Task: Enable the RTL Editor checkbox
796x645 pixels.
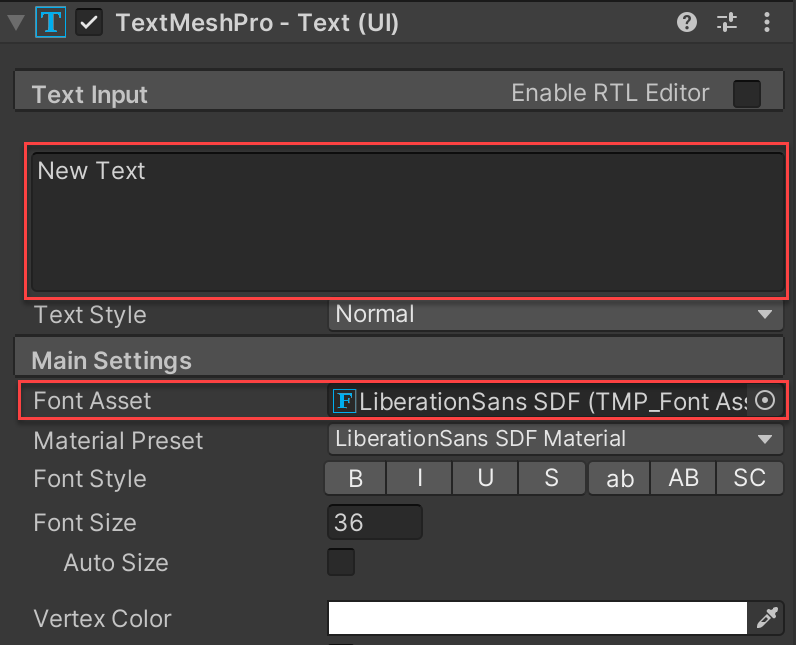Action: [746, 94]
